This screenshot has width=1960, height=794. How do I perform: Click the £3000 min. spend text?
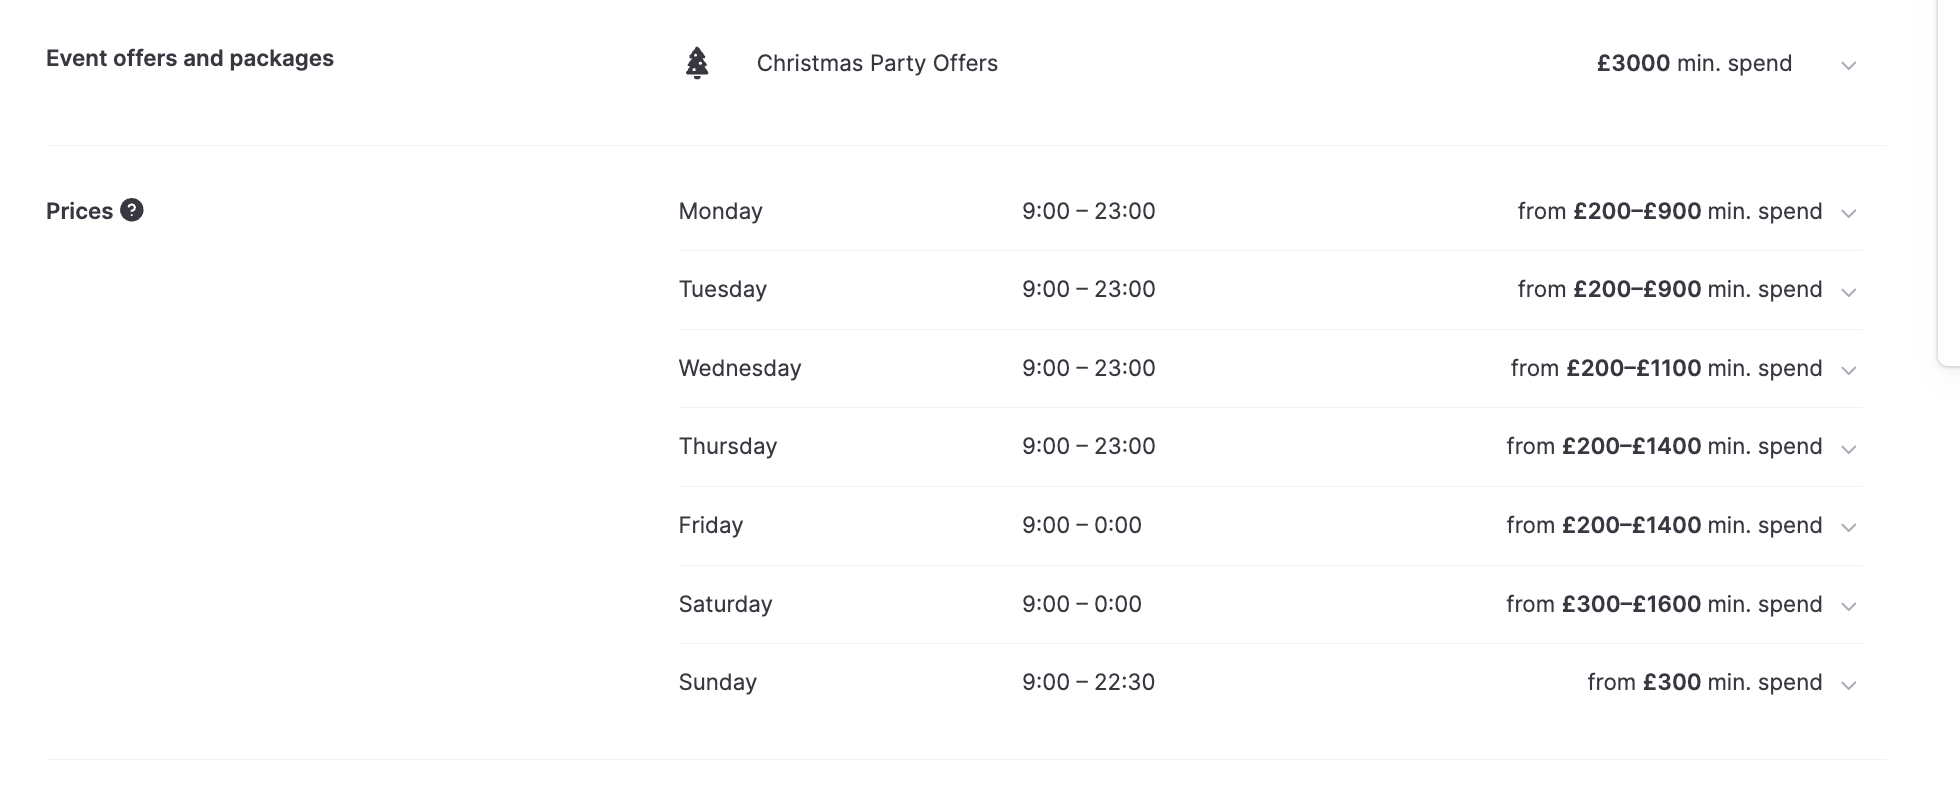point(1693,63)
